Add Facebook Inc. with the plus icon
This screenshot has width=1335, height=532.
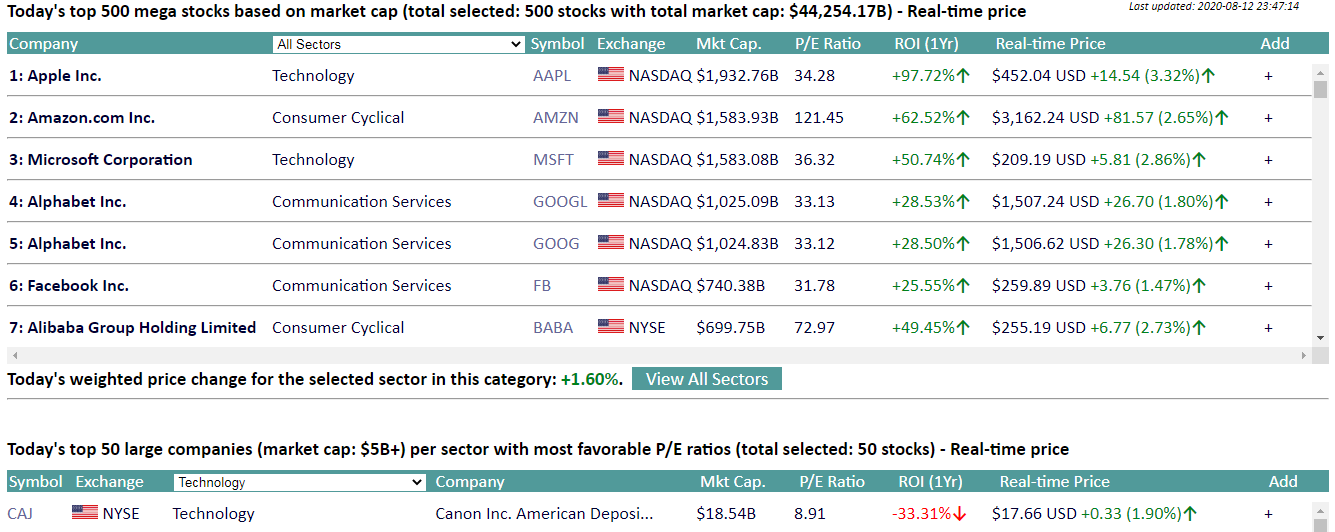[1268, 286]
